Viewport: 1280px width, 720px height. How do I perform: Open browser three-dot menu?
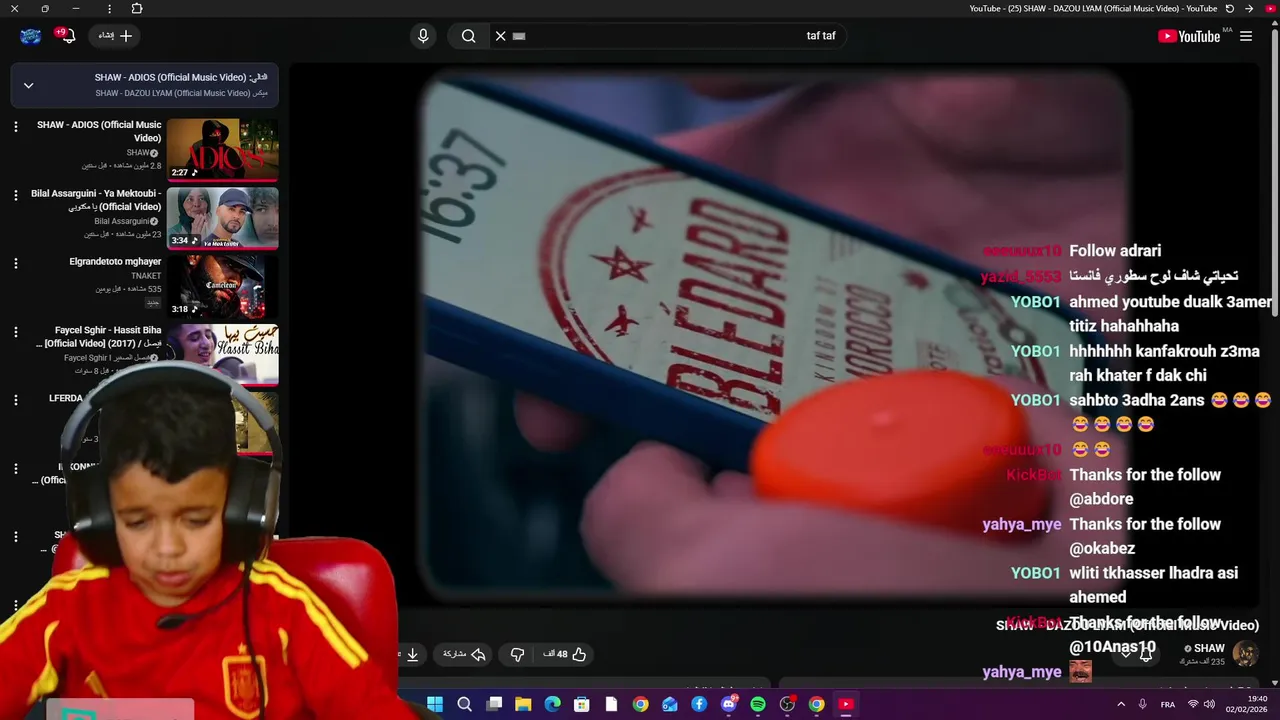point(109,8)
